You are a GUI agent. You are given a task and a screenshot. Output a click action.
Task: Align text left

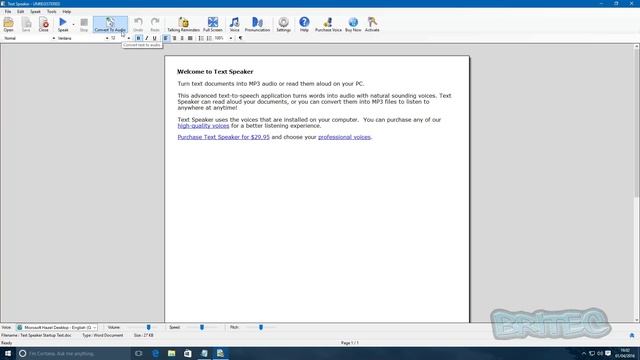click(x=166, y=38)
